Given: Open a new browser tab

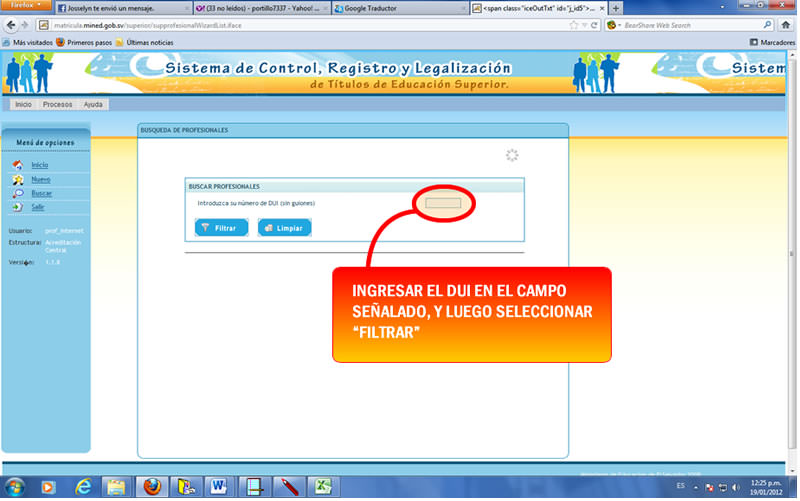Looking at the screenshot, I should pyautogui.click(x=616, y=8).
